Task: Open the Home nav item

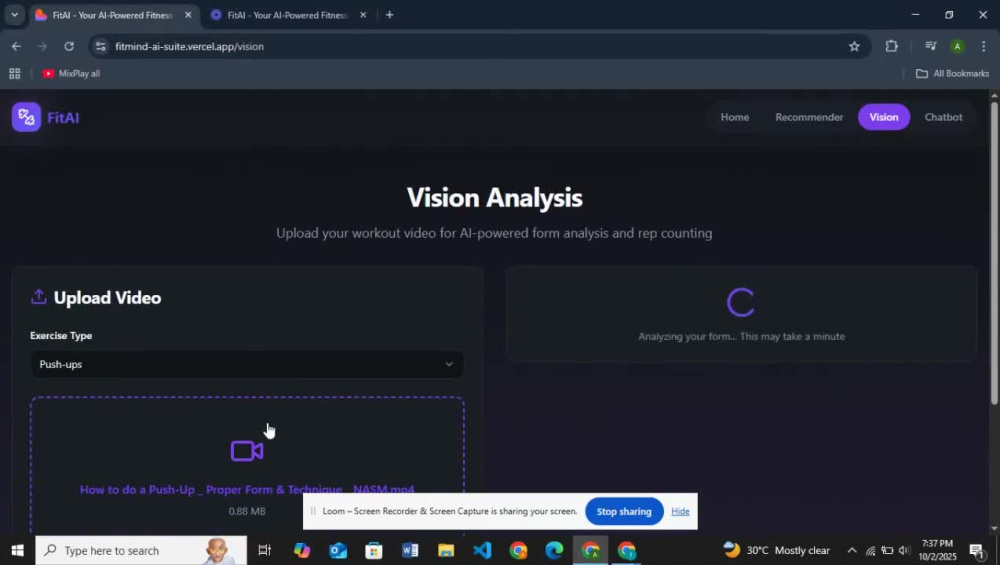Action: 735,117
